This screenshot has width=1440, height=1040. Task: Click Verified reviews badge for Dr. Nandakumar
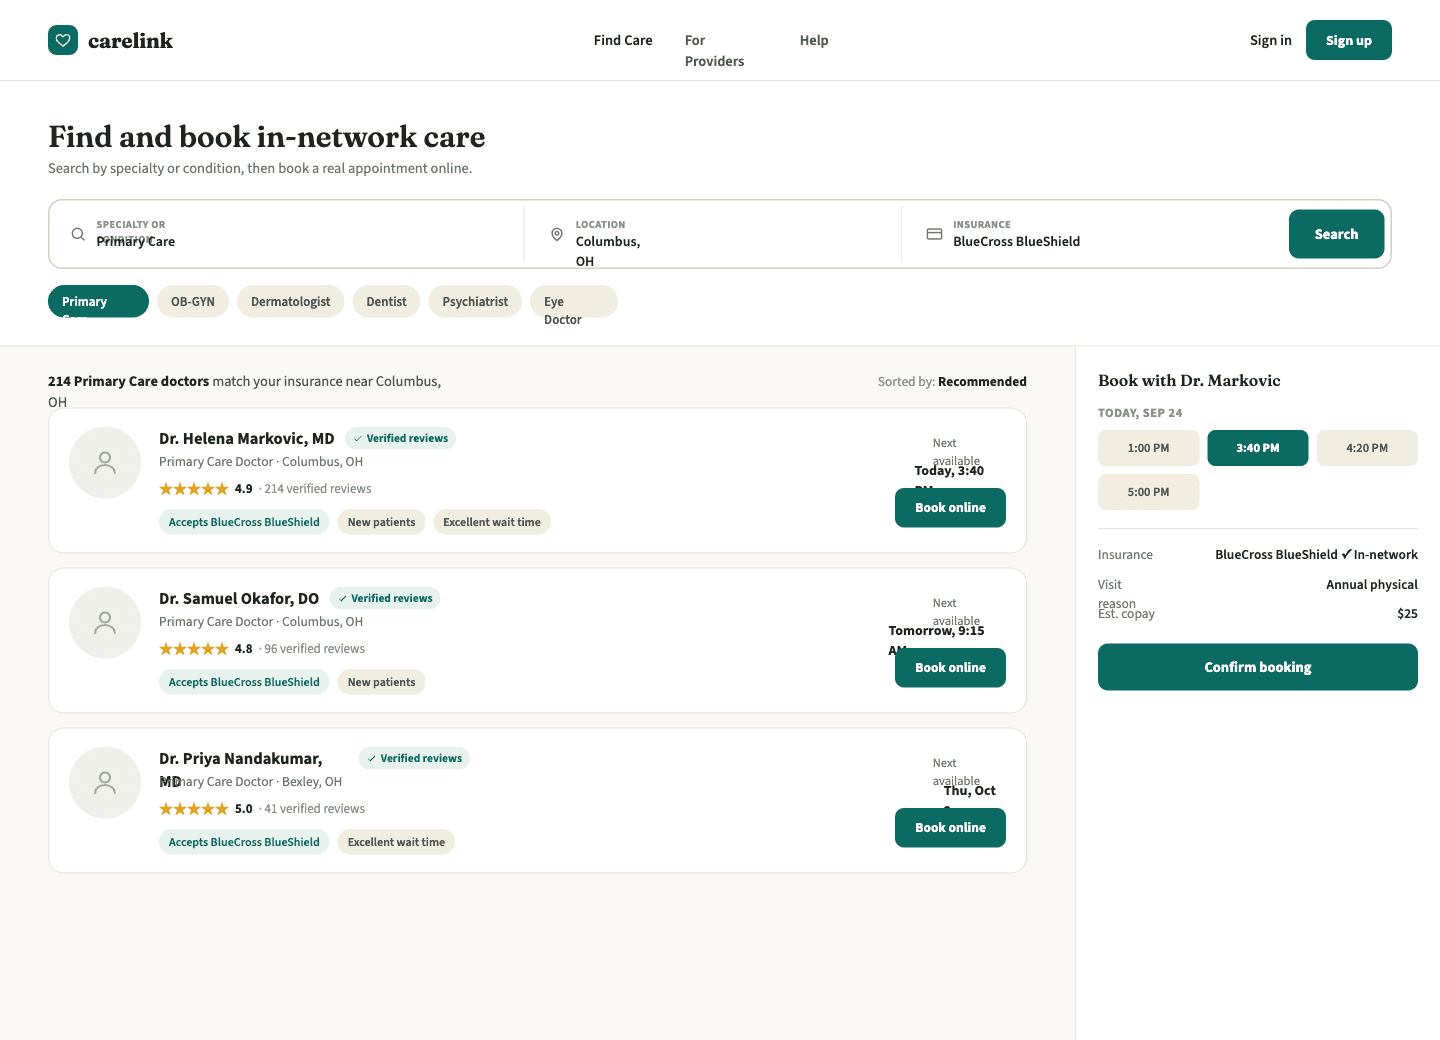pos(414,758)
